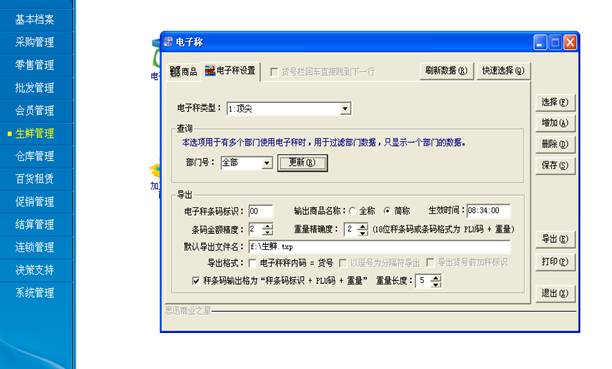The height and width of the screenshot is (369, 612).
Task: Decrease 重量精确度 with down arrow
Action: click(x=363, y=233)
